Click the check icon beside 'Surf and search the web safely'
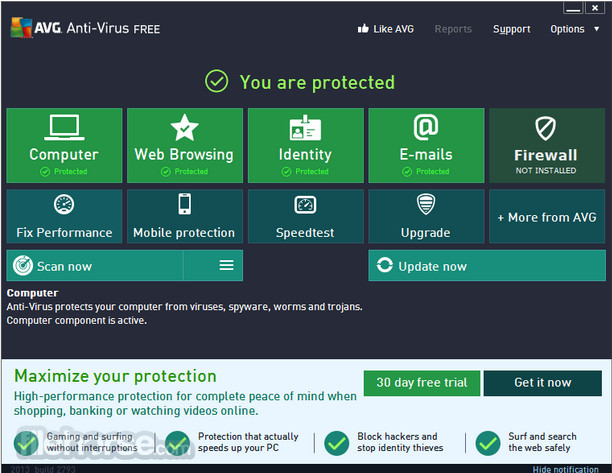 point(487,443)
